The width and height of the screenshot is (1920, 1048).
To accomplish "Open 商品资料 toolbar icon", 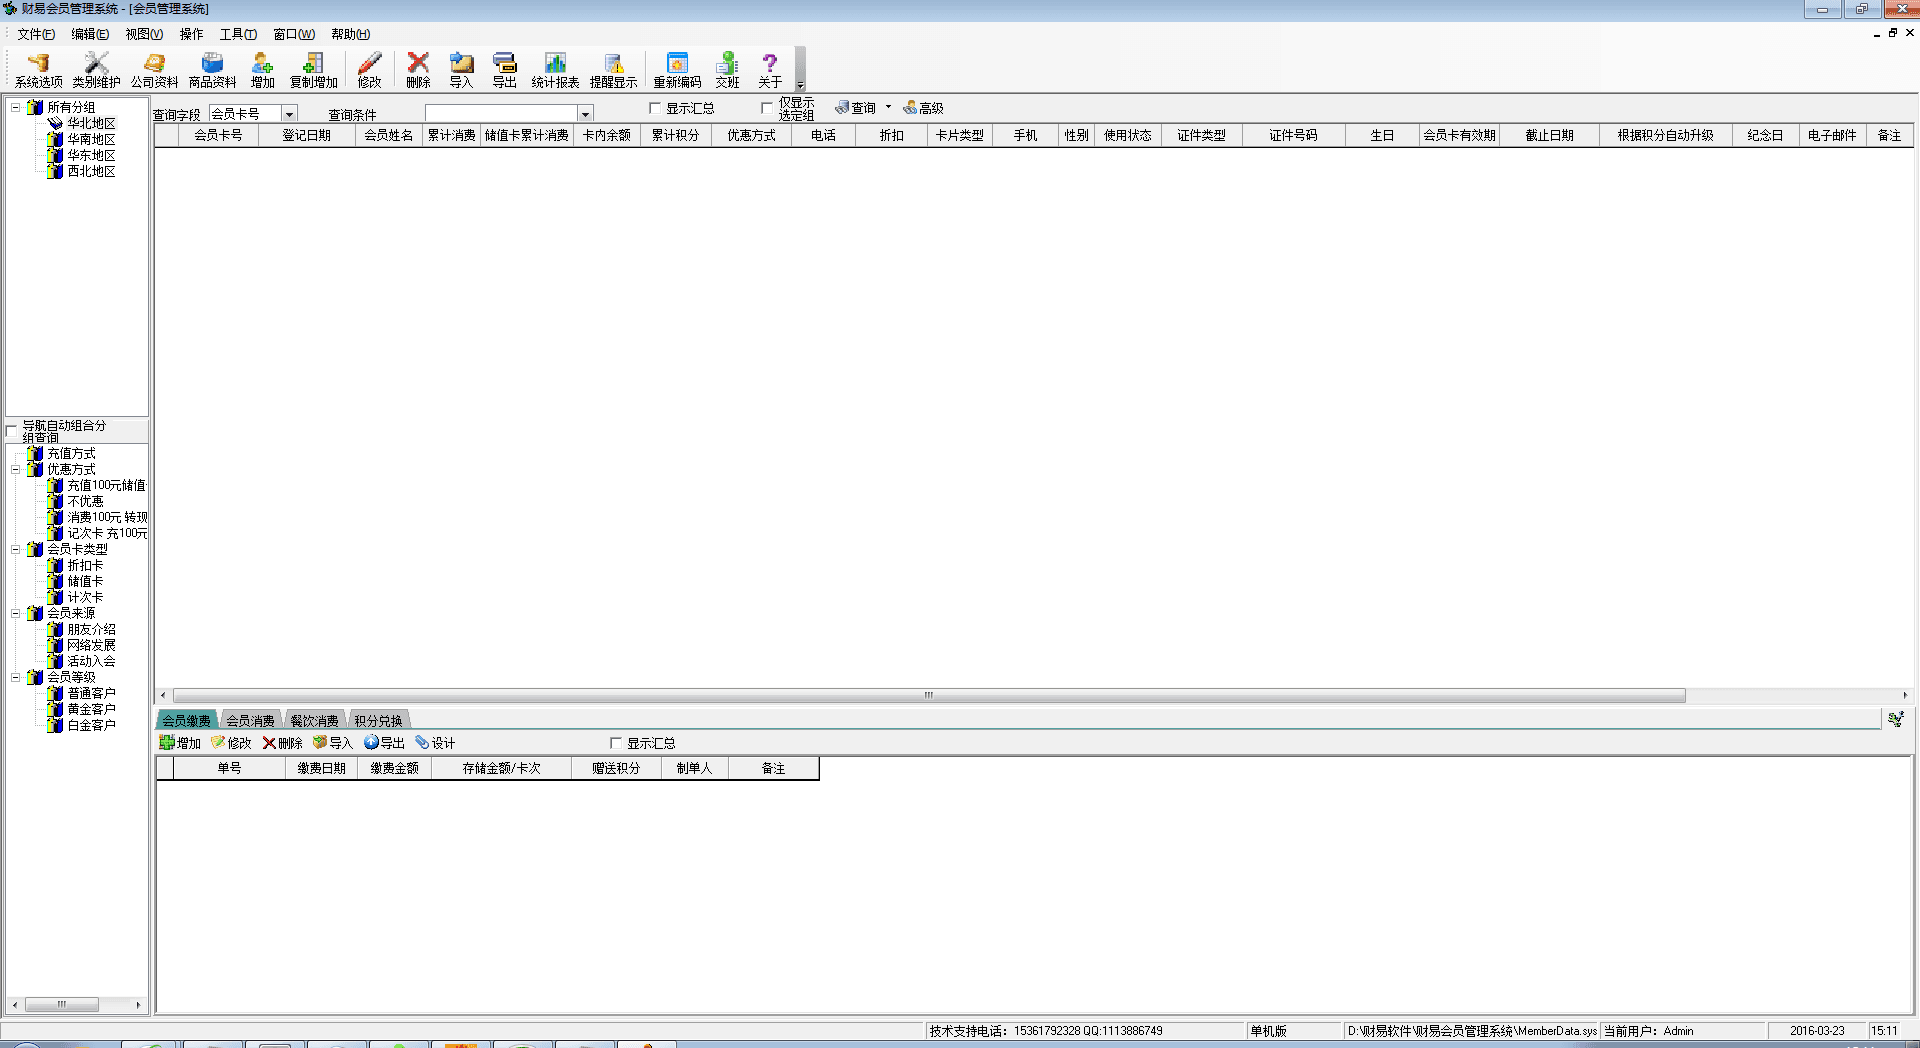I will click(x=212, y=70).
